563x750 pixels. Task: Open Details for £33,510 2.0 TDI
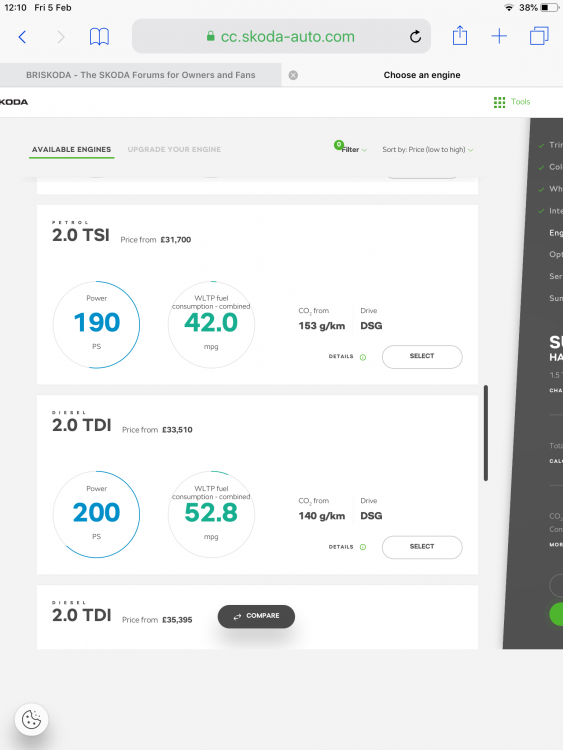tap(341, 547)
